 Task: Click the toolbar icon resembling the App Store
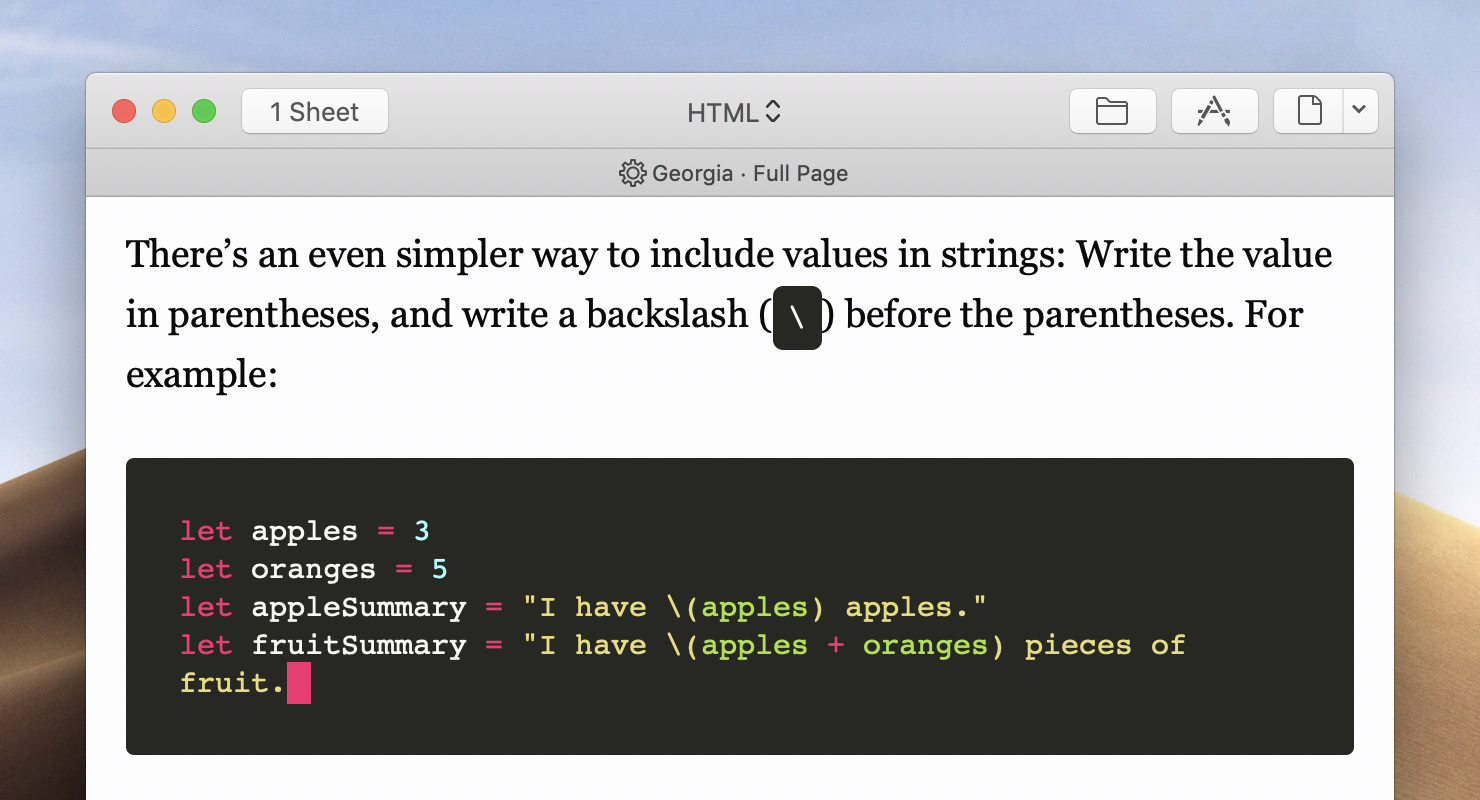1214,111
